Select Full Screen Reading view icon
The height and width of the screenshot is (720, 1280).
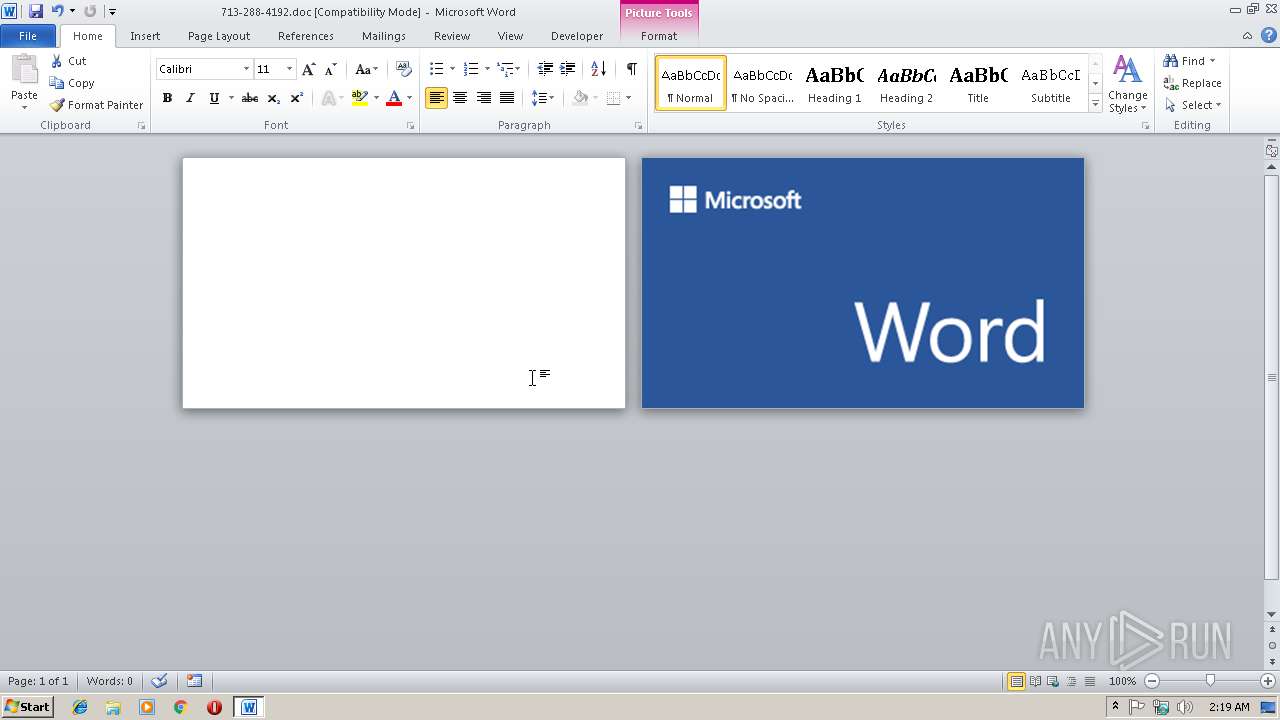click(1035, 681)
